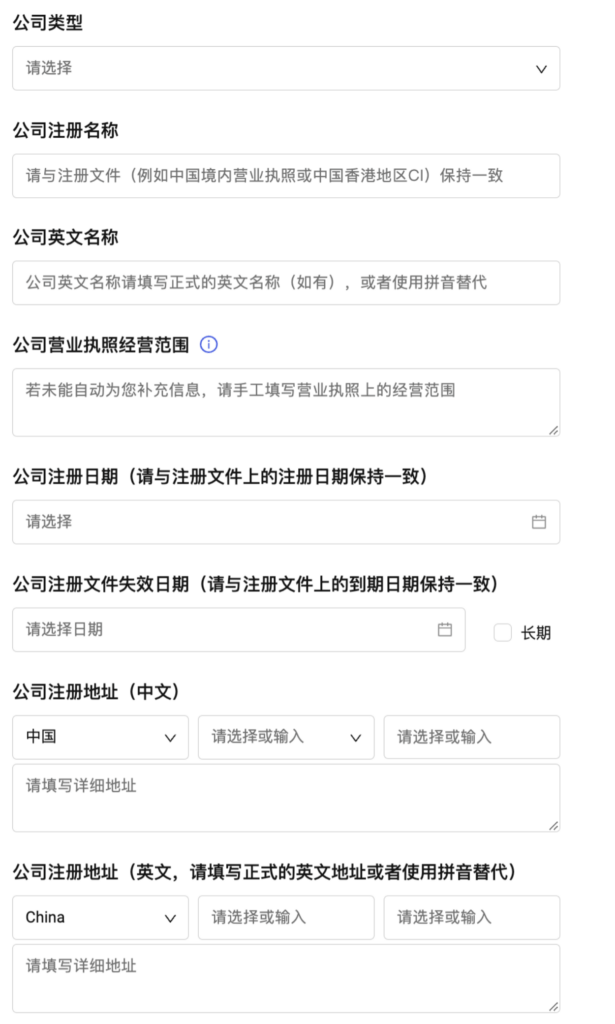Open the city 请选择或输入 dropdown for English address
Image resolution: width=615 pixels, height=1024 pixels.
pos(470,917)
